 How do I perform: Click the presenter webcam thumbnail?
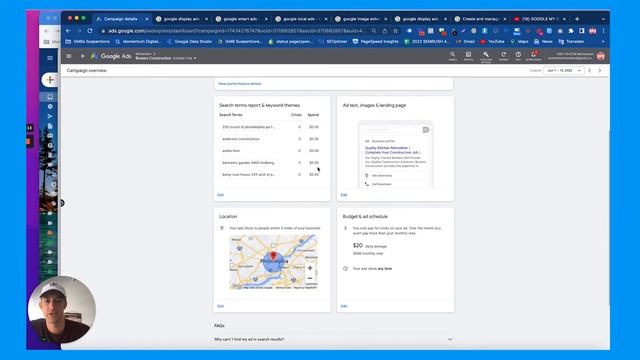tap(61, 310)
